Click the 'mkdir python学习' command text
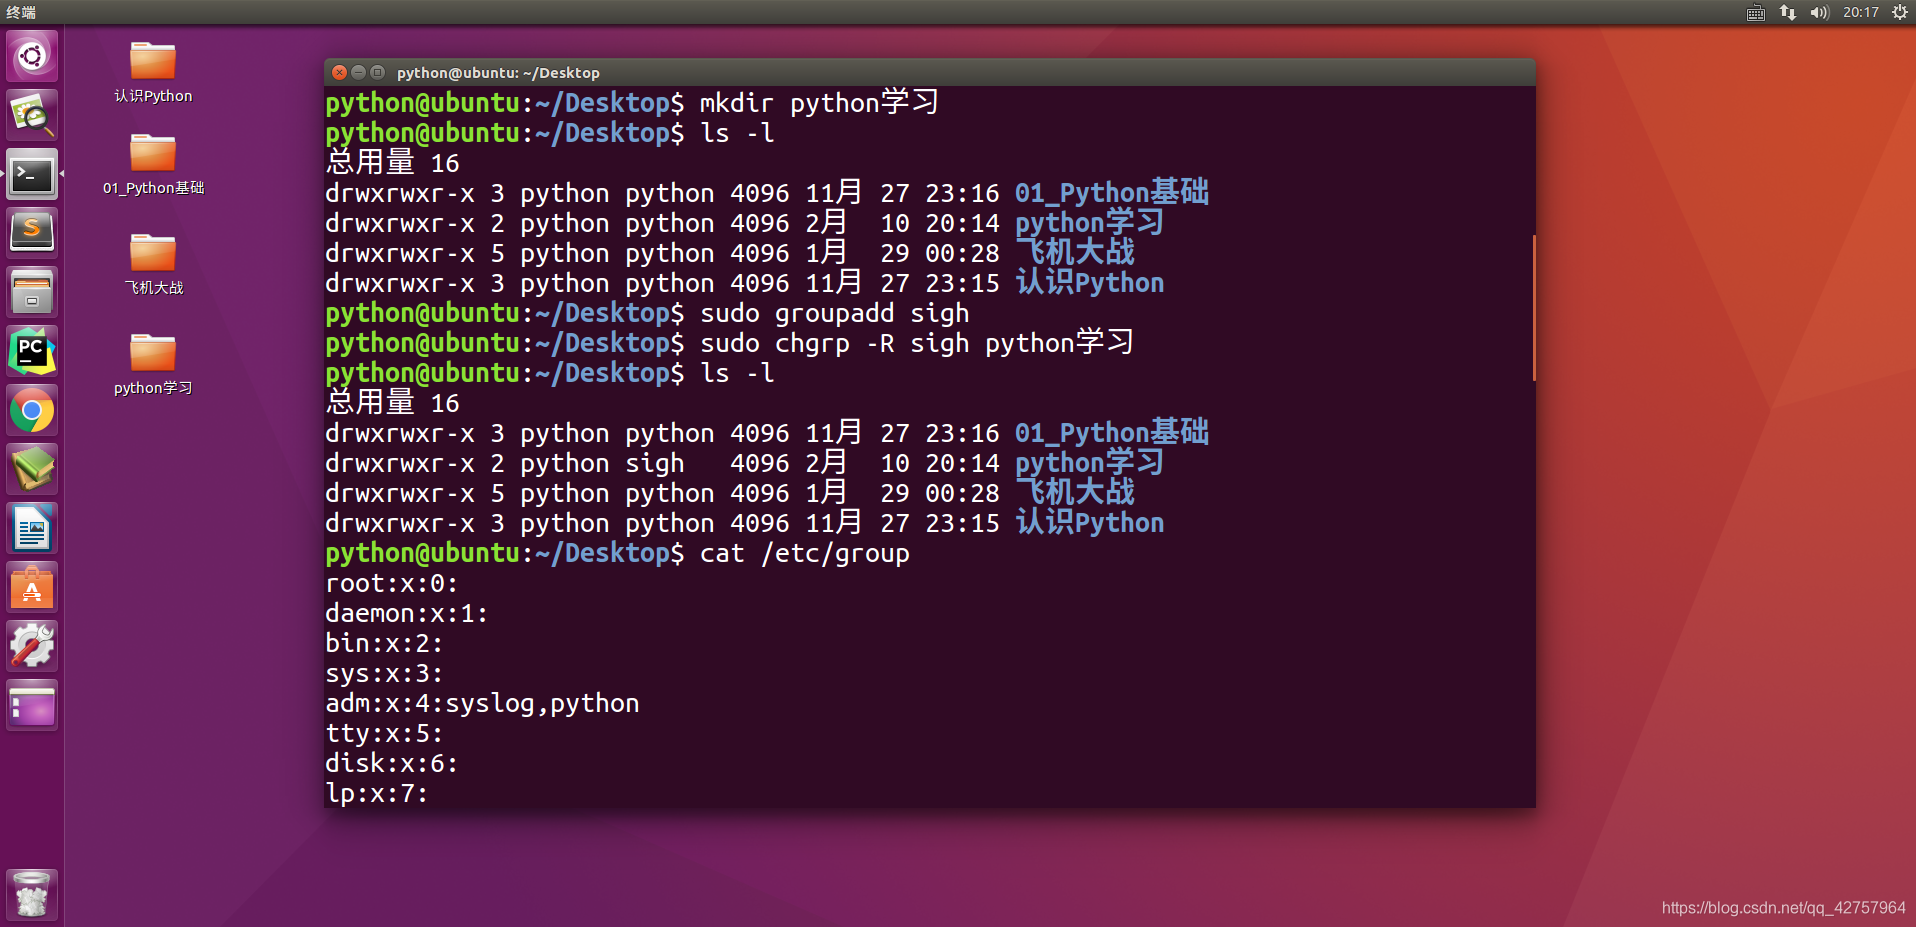This screenshot has width=1916, height=927. click(819, 103)
